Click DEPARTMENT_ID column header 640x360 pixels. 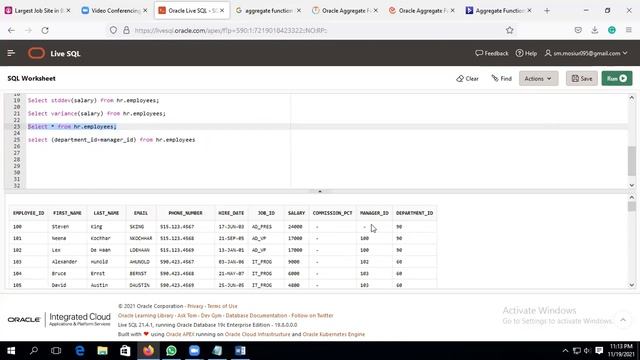click(x=414, y=213)
